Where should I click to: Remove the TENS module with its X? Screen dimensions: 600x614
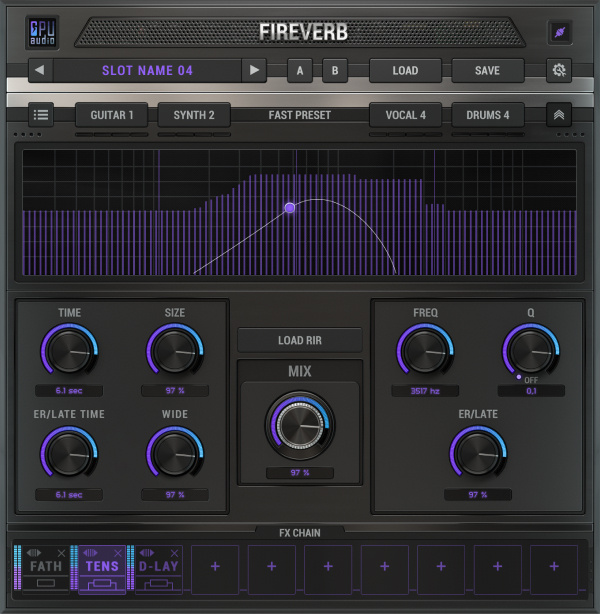click(x=118, y=553)
